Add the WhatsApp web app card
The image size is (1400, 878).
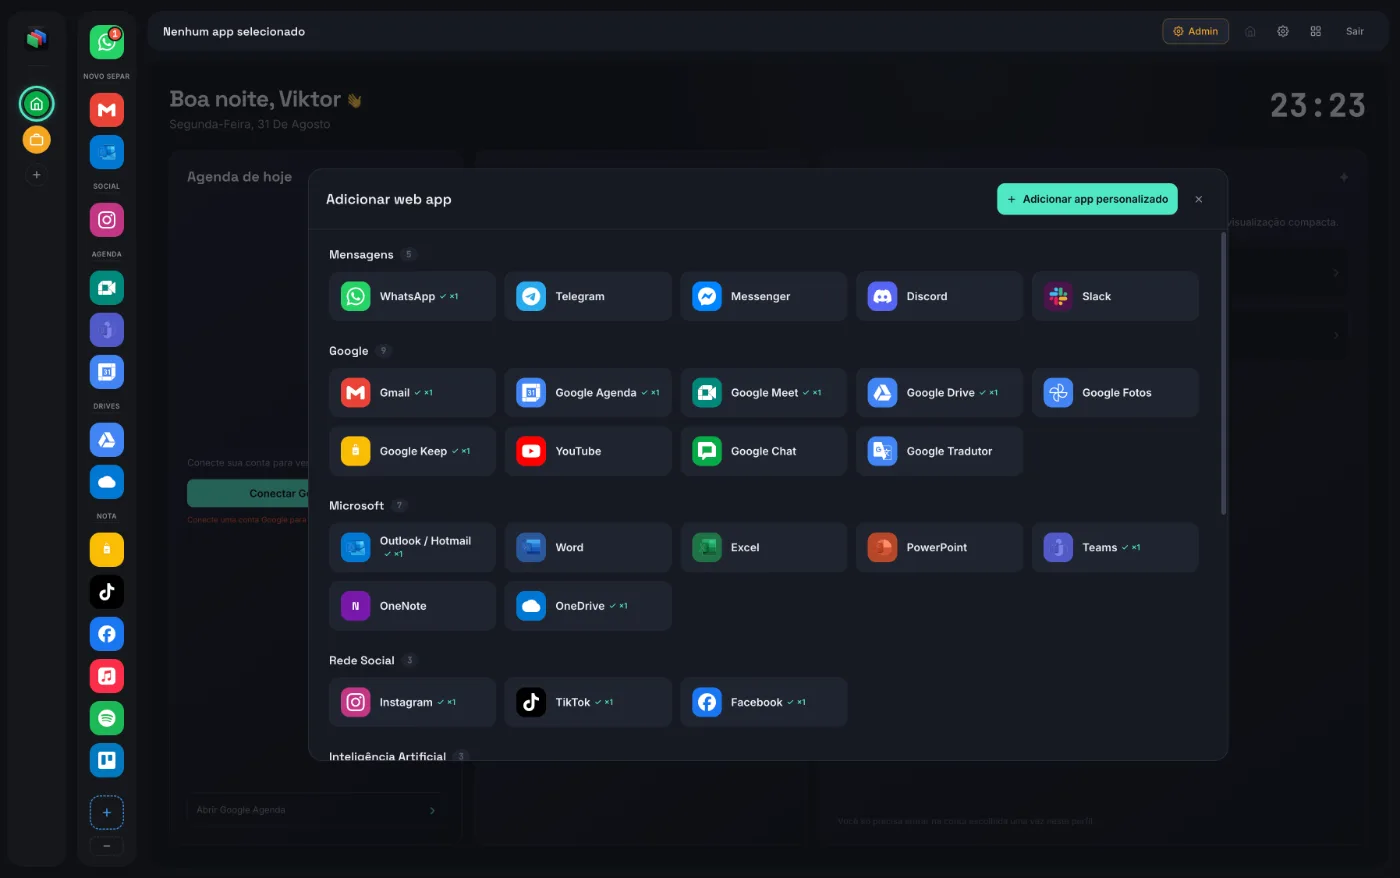pyautogui.click(x=412, y=296)
